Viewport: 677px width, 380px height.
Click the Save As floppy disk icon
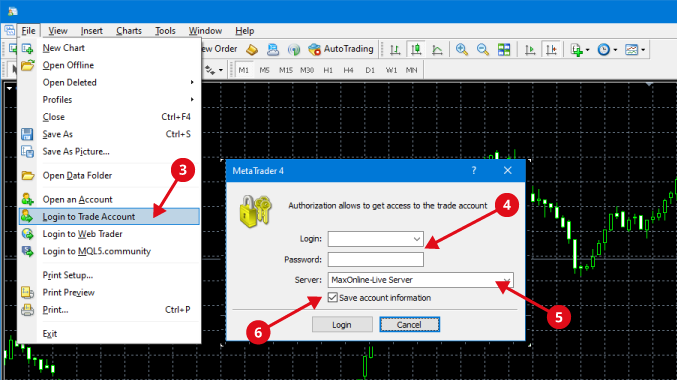(x=27, y=134)
